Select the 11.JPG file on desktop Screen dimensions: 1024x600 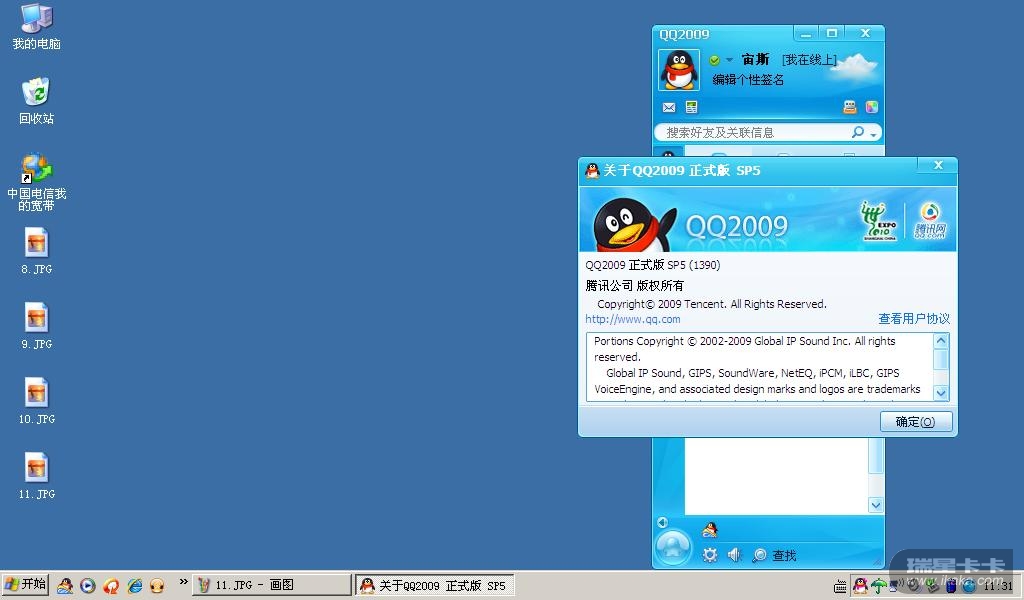(37, 477)
